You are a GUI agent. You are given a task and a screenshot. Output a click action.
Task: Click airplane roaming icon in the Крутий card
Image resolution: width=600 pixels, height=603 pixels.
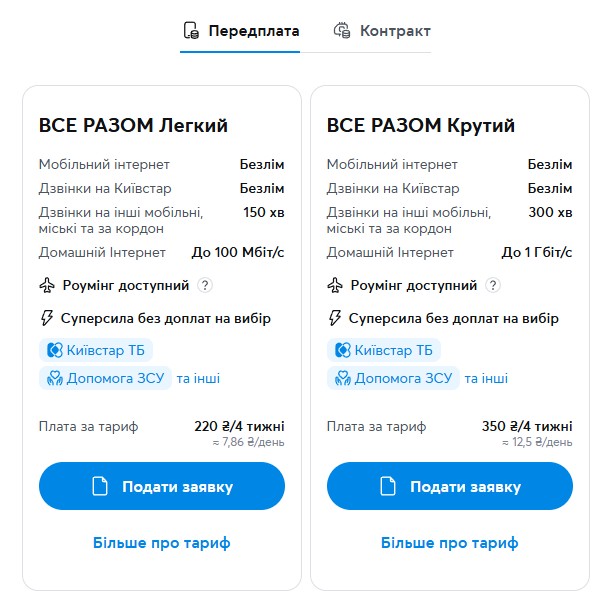(334, 286)
